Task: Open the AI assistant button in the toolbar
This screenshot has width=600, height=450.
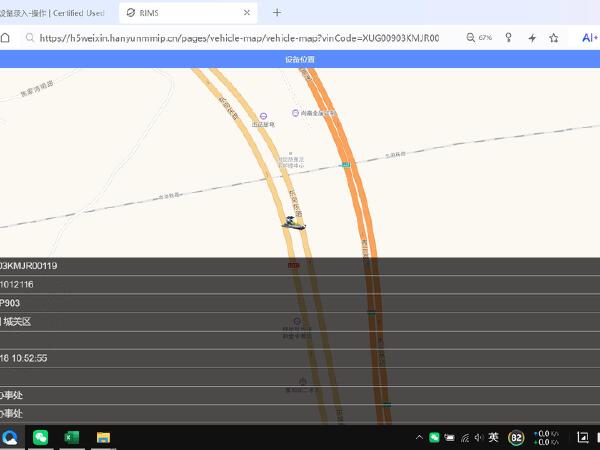Action: click(589, 38)
